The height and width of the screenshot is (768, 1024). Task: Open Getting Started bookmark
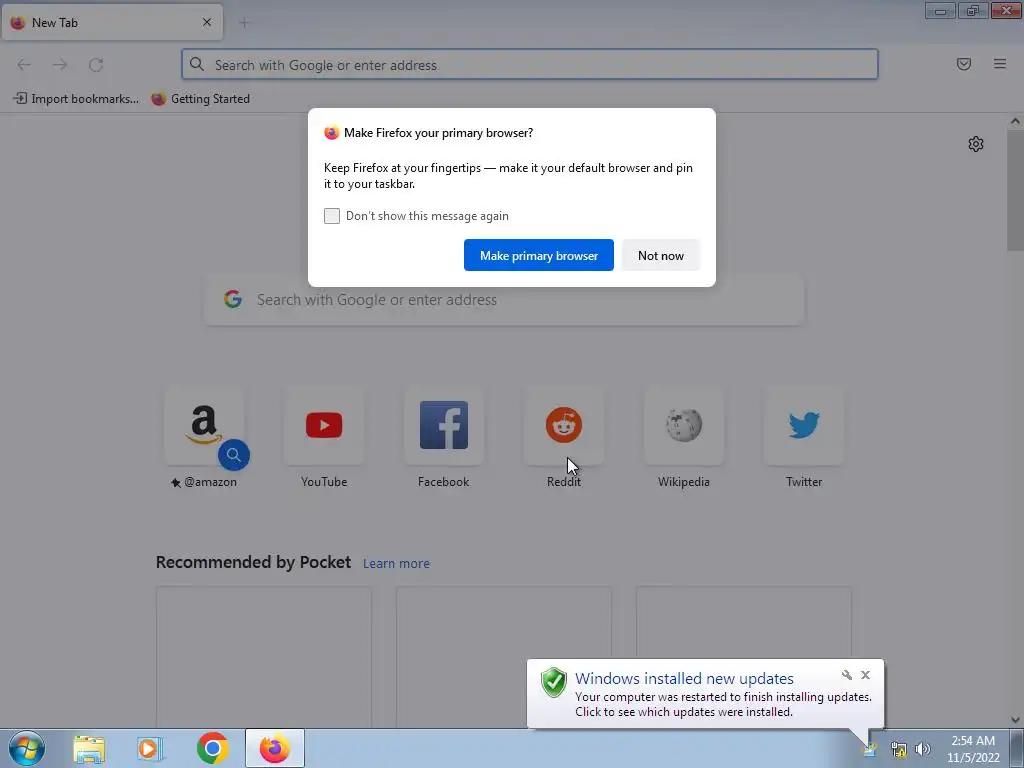200,99
